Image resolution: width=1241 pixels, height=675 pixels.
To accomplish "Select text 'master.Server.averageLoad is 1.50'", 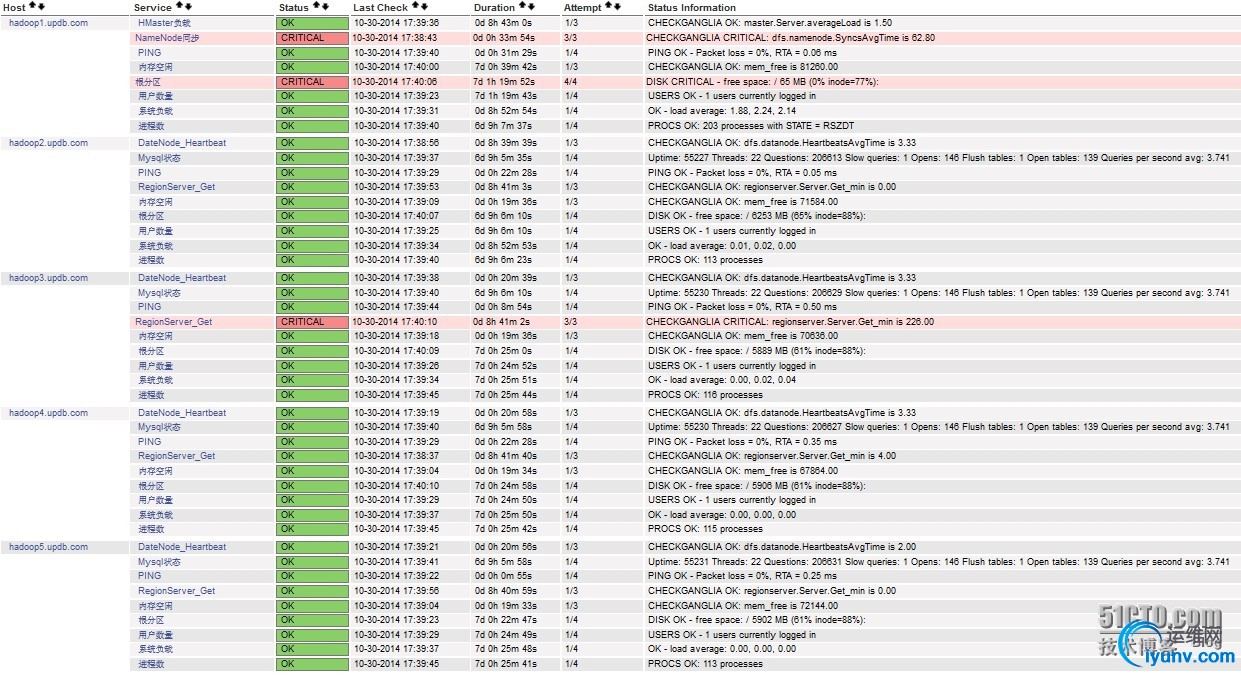I will click(x=819, y=22).
